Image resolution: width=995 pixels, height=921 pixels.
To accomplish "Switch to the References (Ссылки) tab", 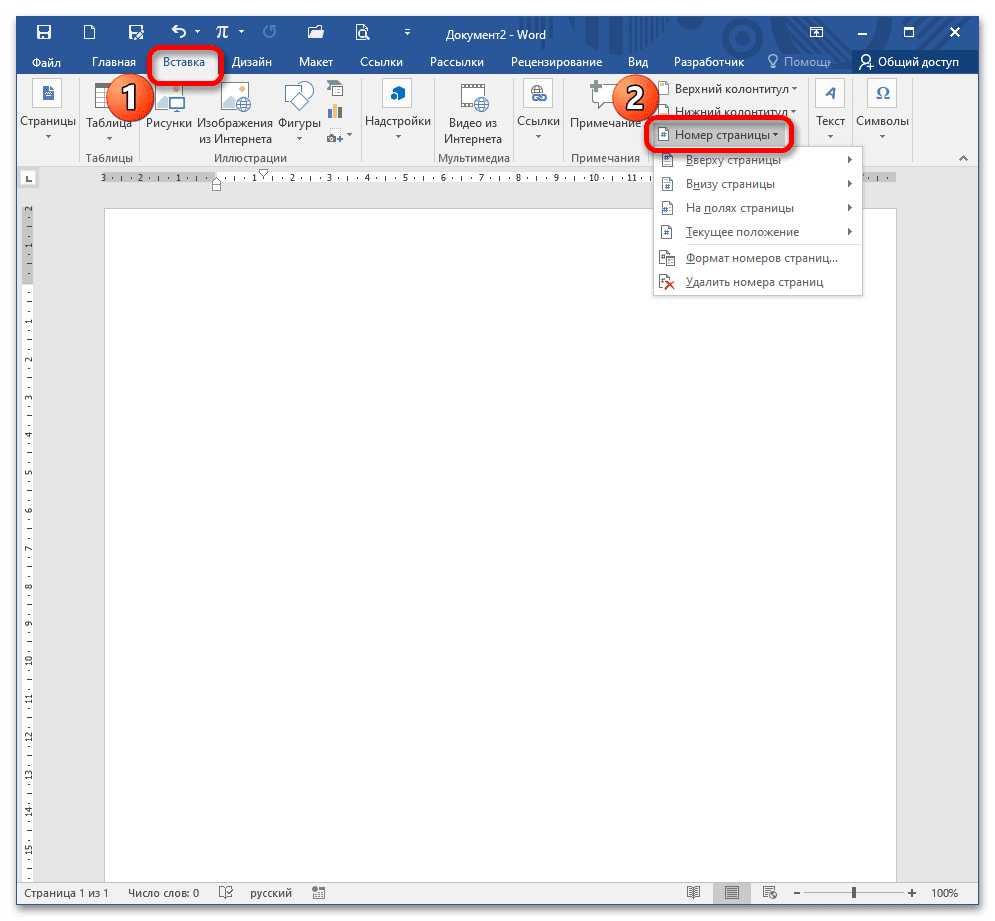I will coord(381,62).
